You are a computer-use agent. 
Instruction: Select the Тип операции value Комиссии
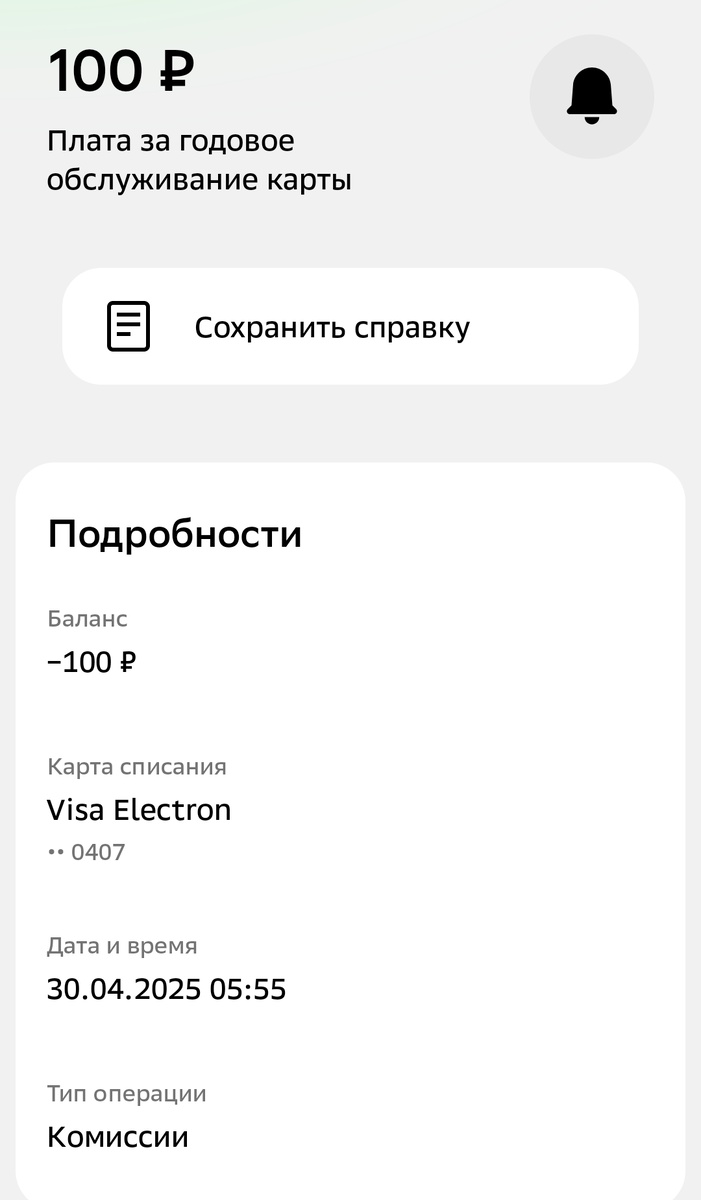tap(118, 1136)
